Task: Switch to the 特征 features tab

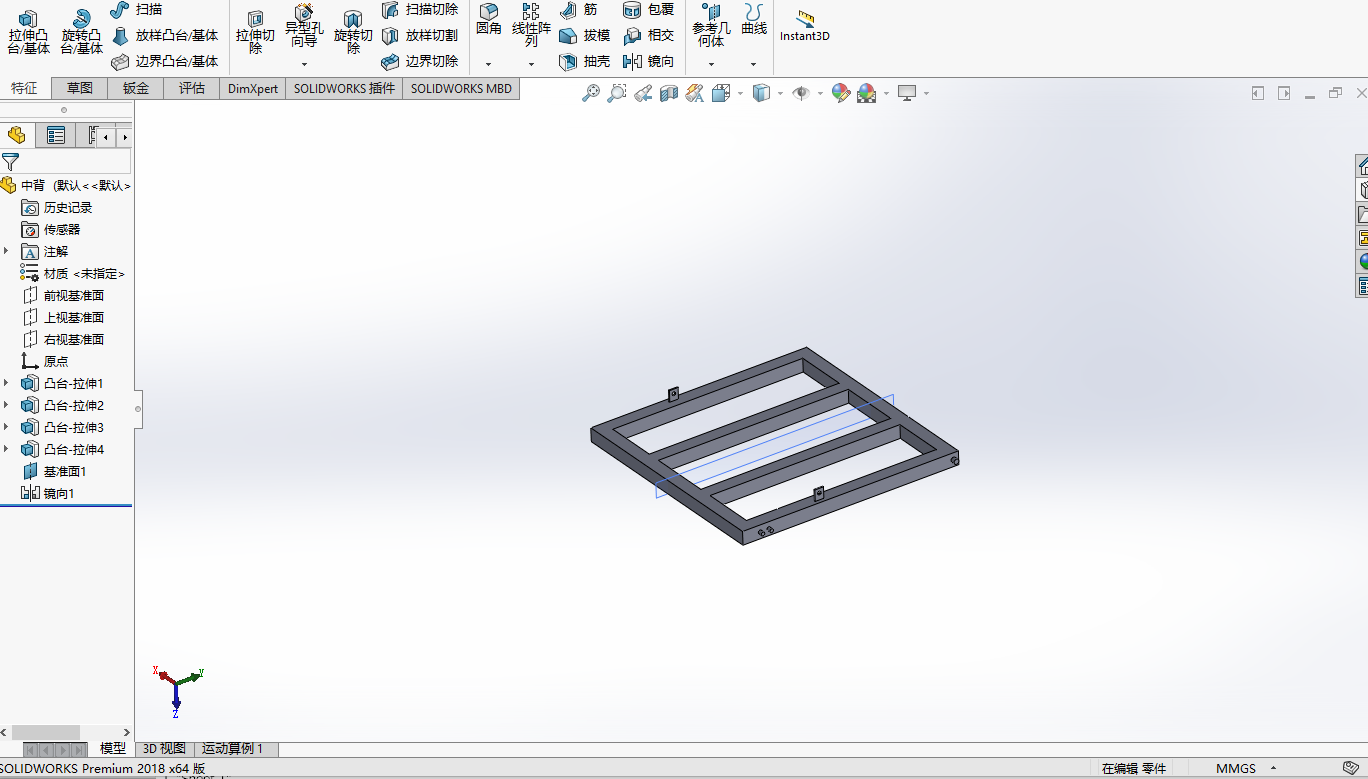Action: [25, 88]
